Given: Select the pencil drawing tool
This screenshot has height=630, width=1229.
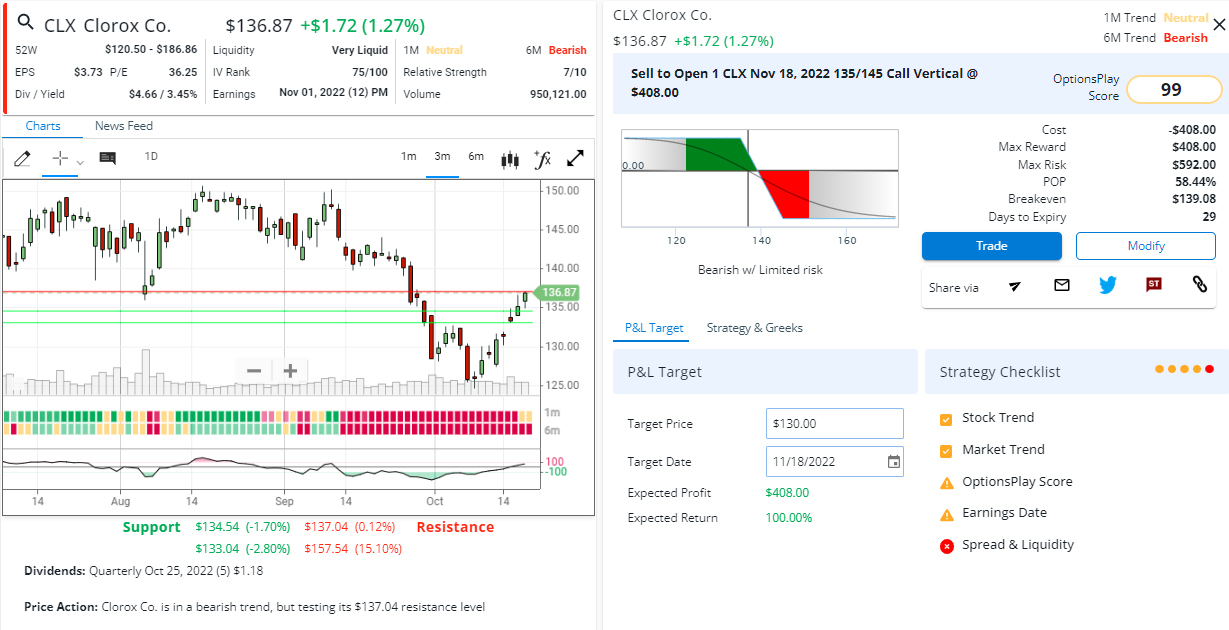Looking at the screenshot, I should coord(23,158).
